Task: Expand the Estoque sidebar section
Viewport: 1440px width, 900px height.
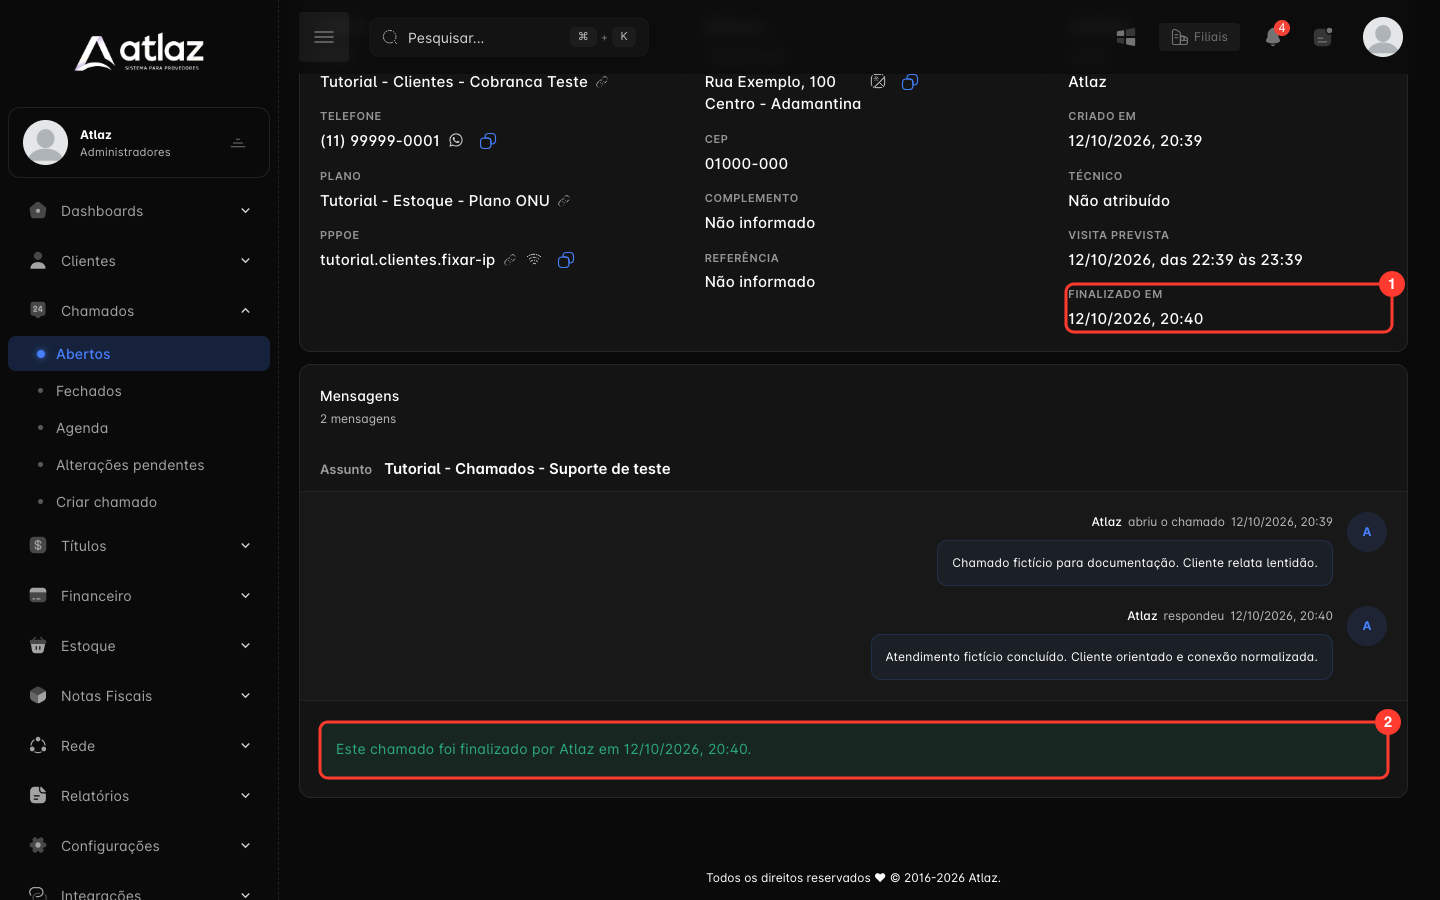Action: click(x=139, y=646)
